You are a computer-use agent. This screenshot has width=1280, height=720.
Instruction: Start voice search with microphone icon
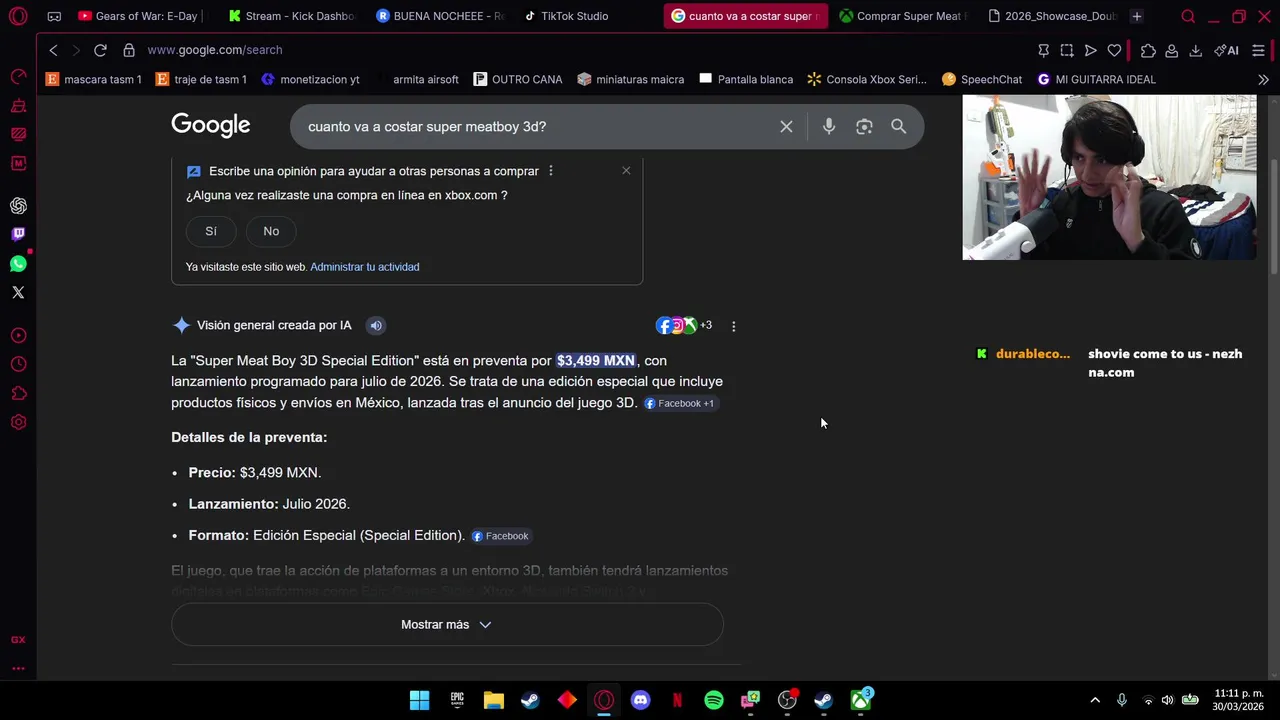(829, 127)
